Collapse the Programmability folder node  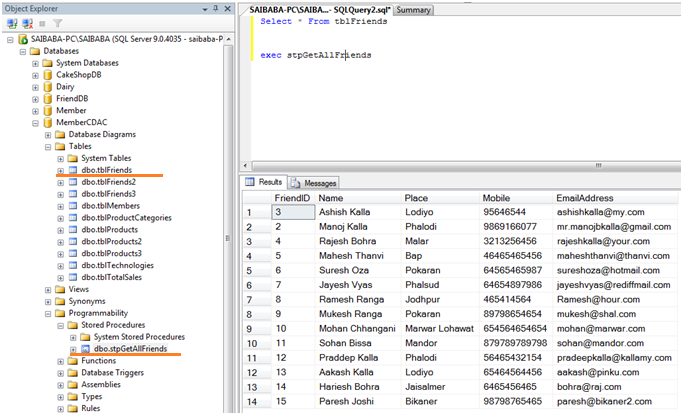coord(48,313)
